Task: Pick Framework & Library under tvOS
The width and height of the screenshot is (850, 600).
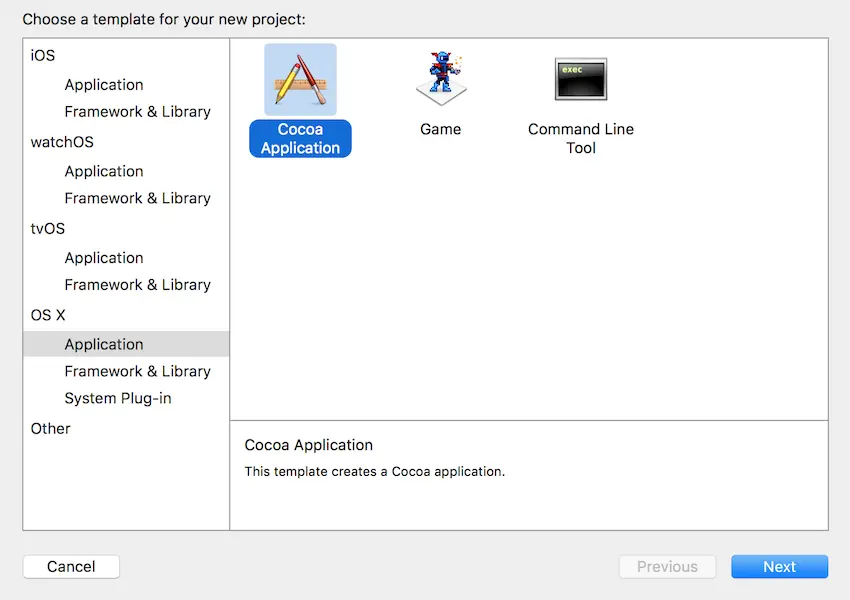Action: click(138, 285)
